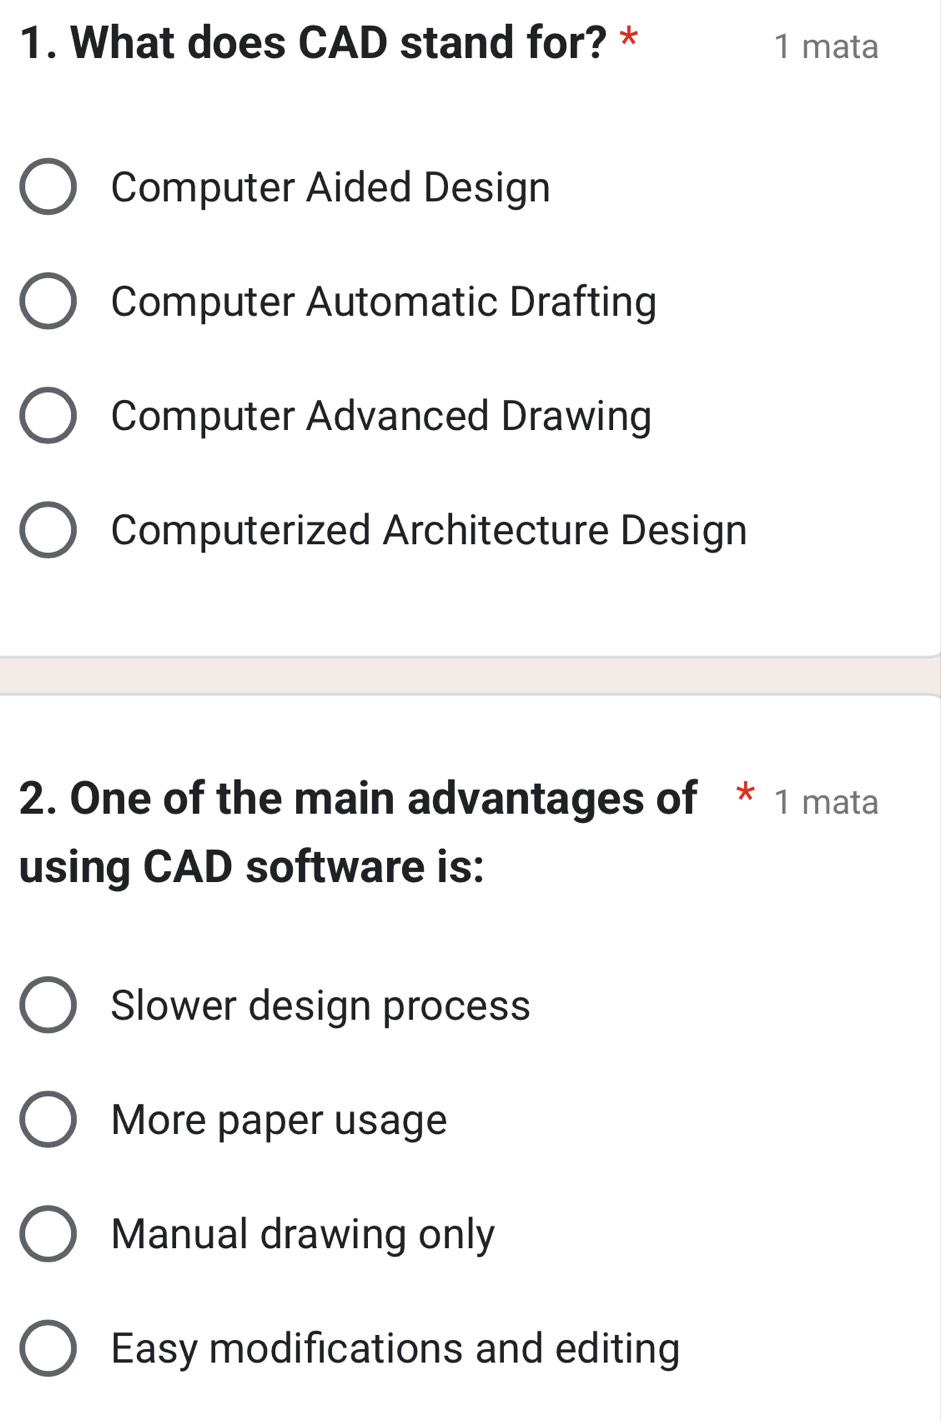The image size is (941, 1422).
Task: Click the 'Computer Aided Design' answer text
Action: coord(330,187)
